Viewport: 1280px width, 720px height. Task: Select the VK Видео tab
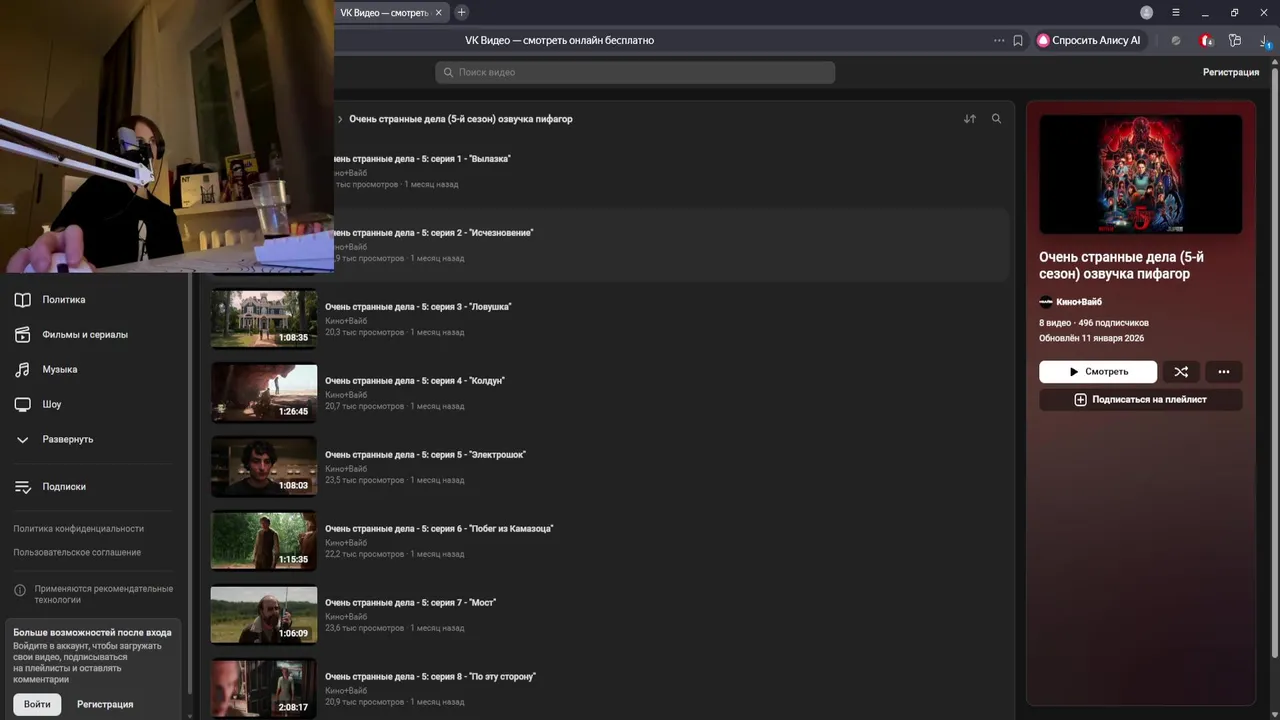coord(385,13)
